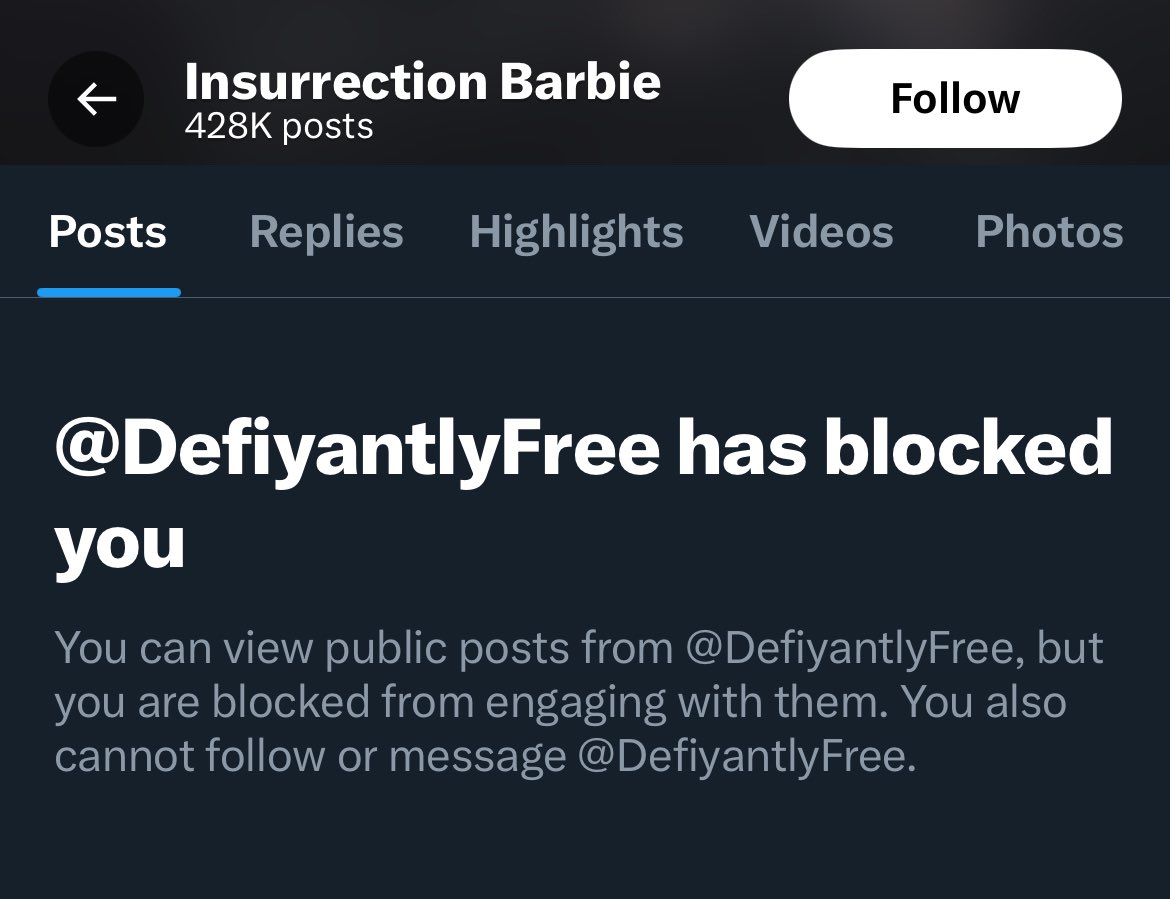Viewport: 1170px width, 899px height.
Task: Click the bold word 'you' in heading
Action: point(120,543)
